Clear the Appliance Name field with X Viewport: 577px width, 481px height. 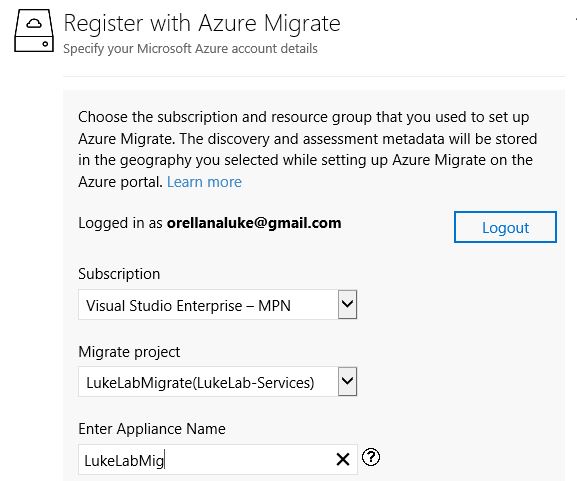coord(343,459)
